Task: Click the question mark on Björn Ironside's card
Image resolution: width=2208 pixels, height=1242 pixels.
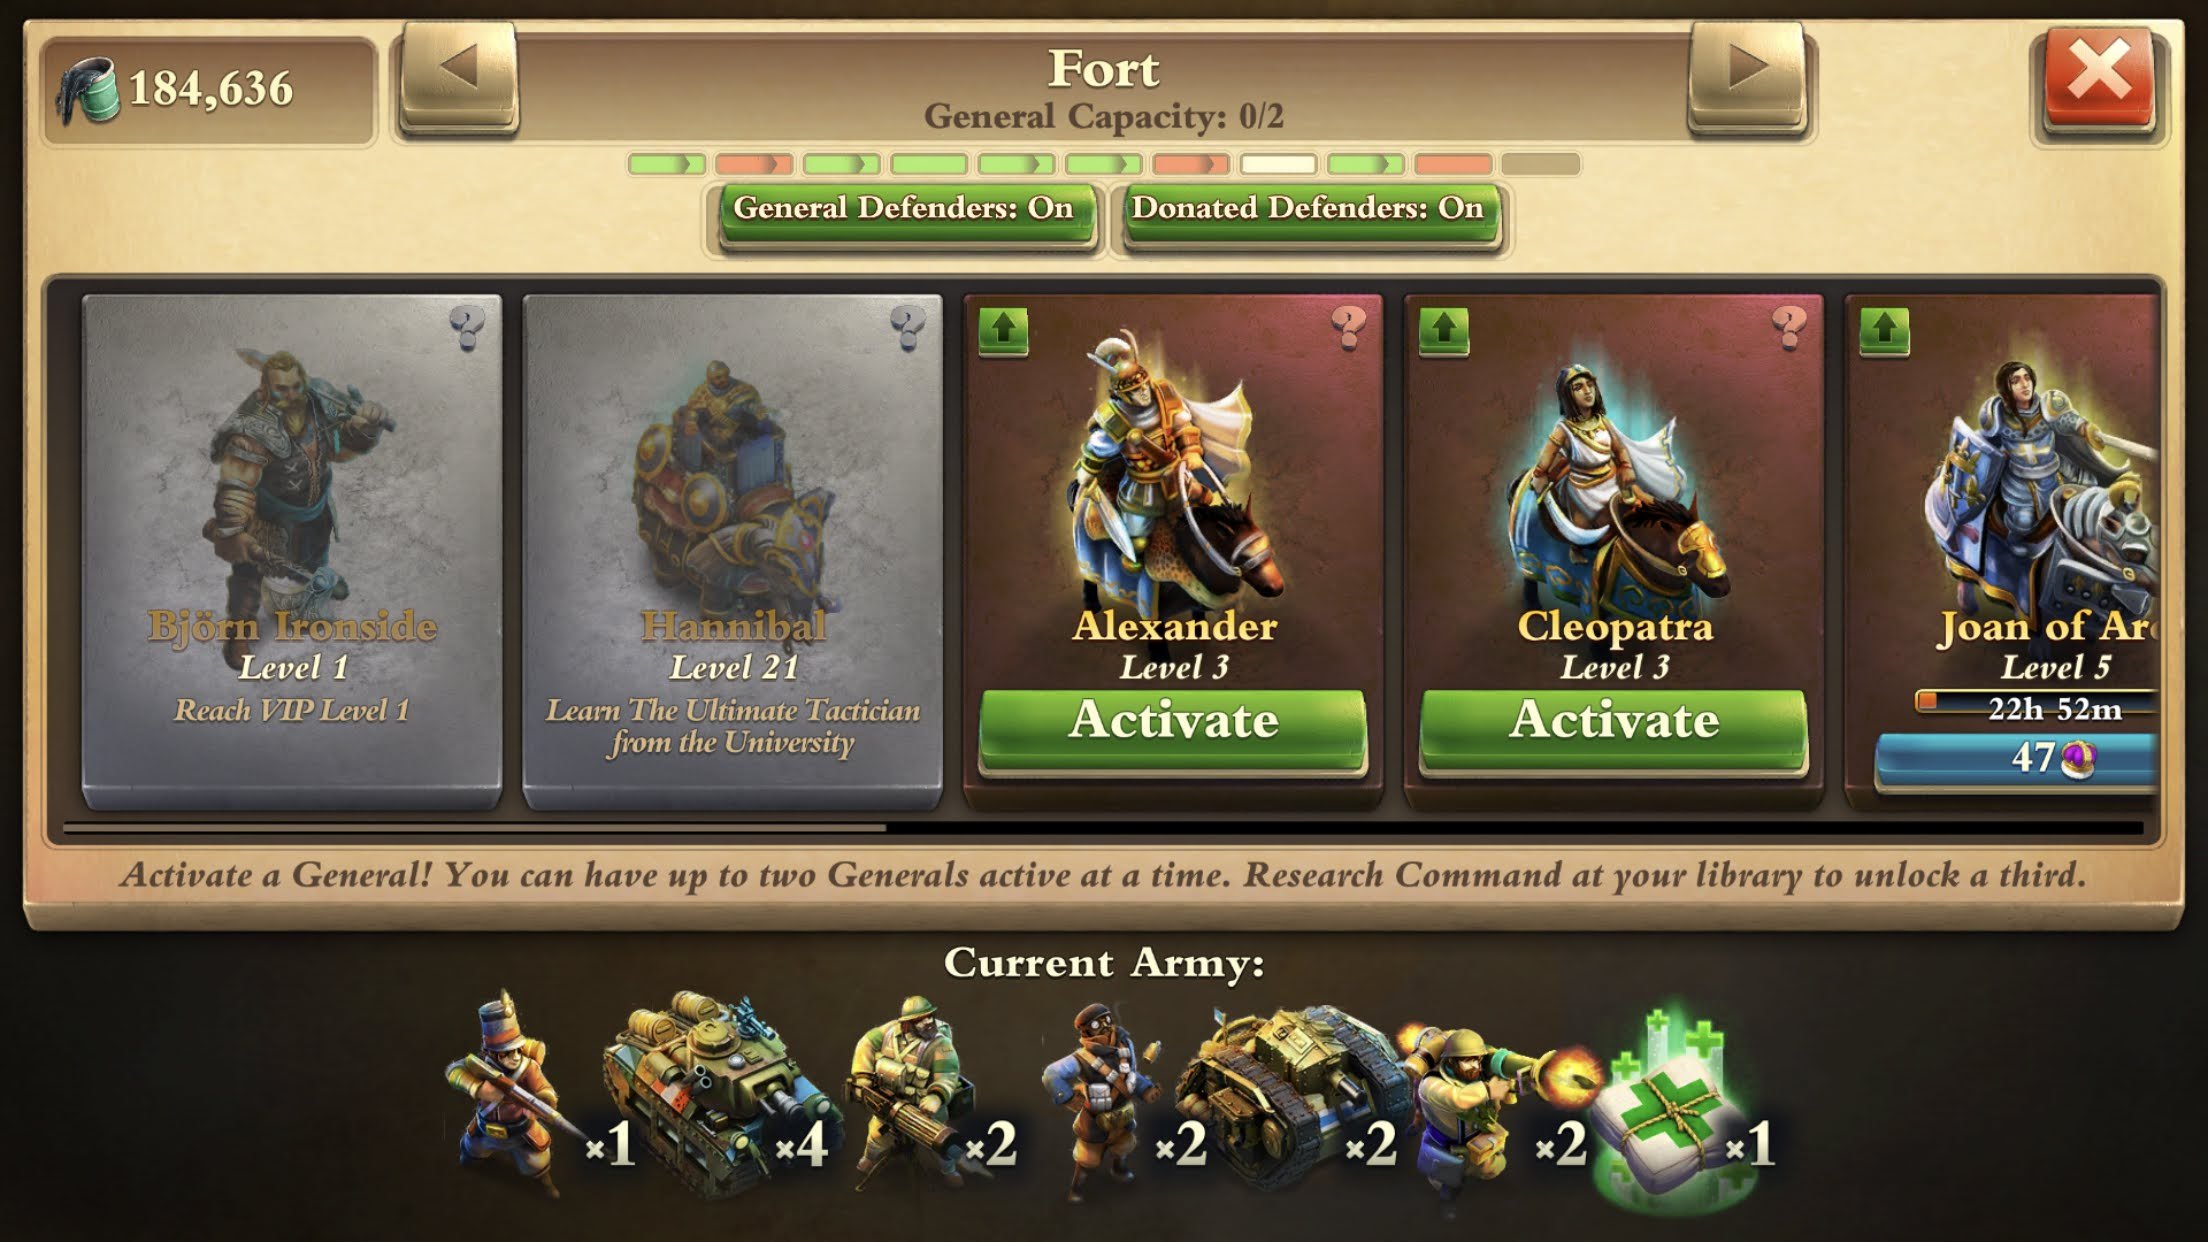Action: (x=467, y=326)
